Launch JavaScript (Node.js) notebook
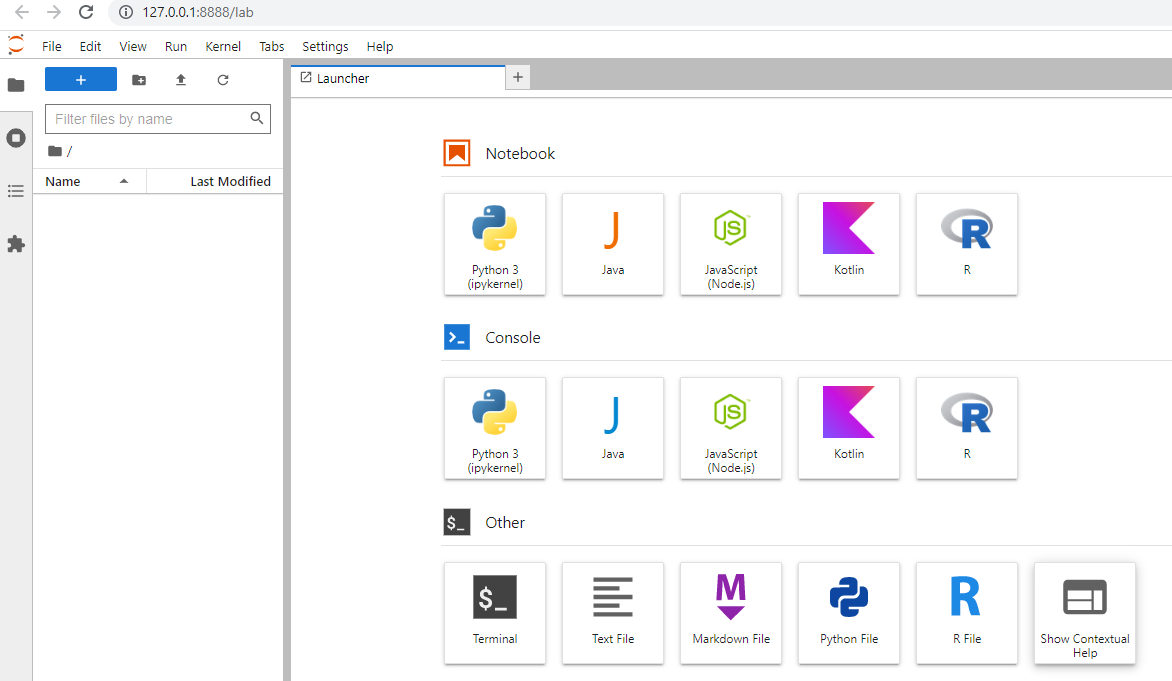Screen dimensions: 1172x681 click(x=731, y=244)
